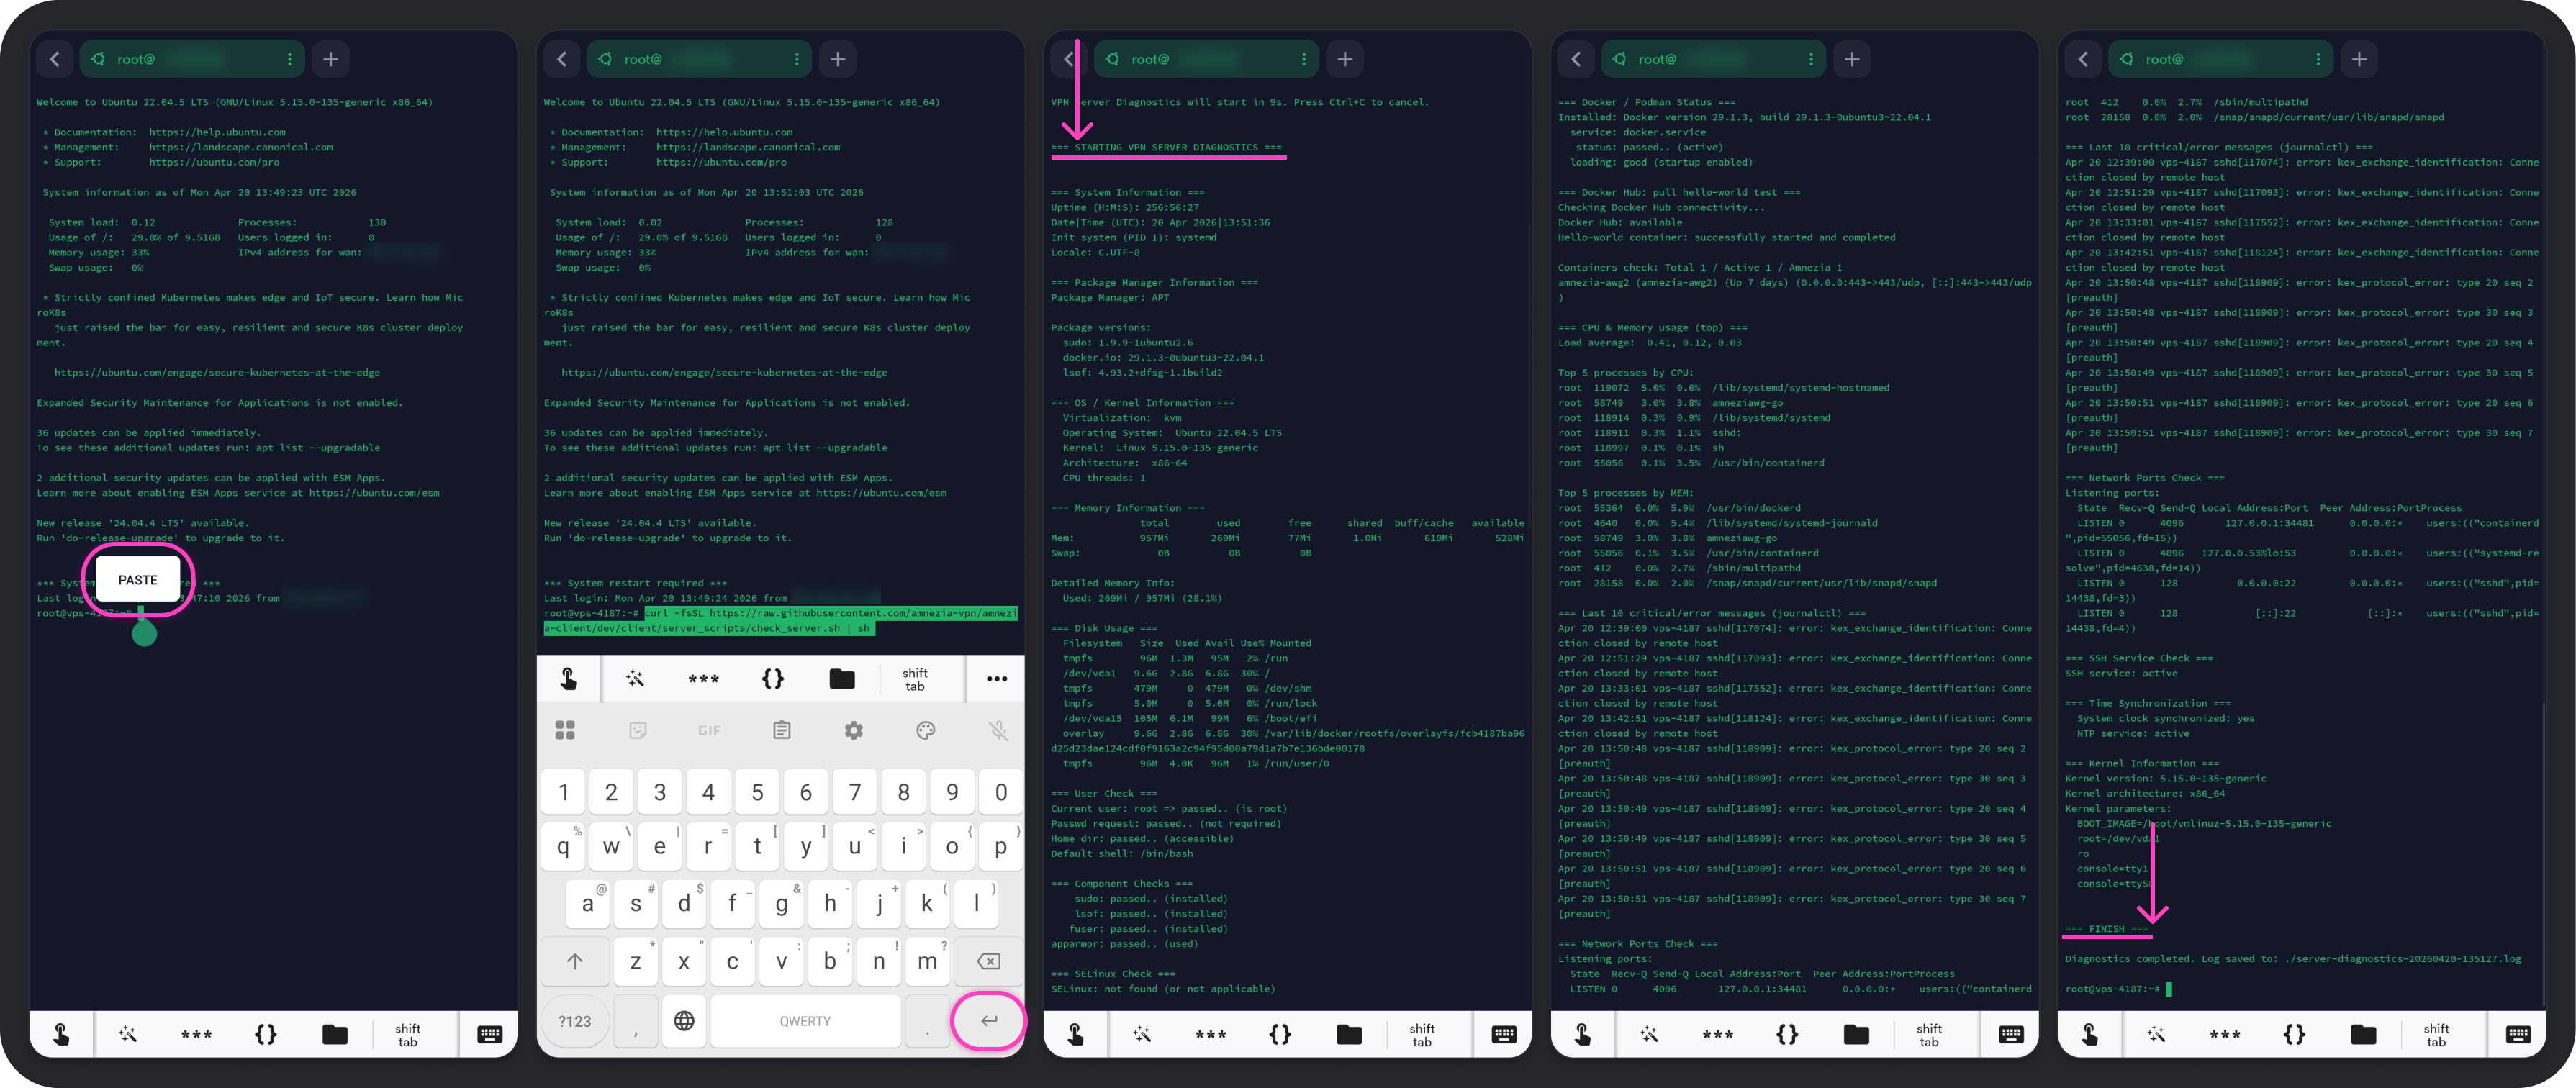Tap the teal text cursor handle
This screenshot has width=2576, height=1088.
click(144, 633)
